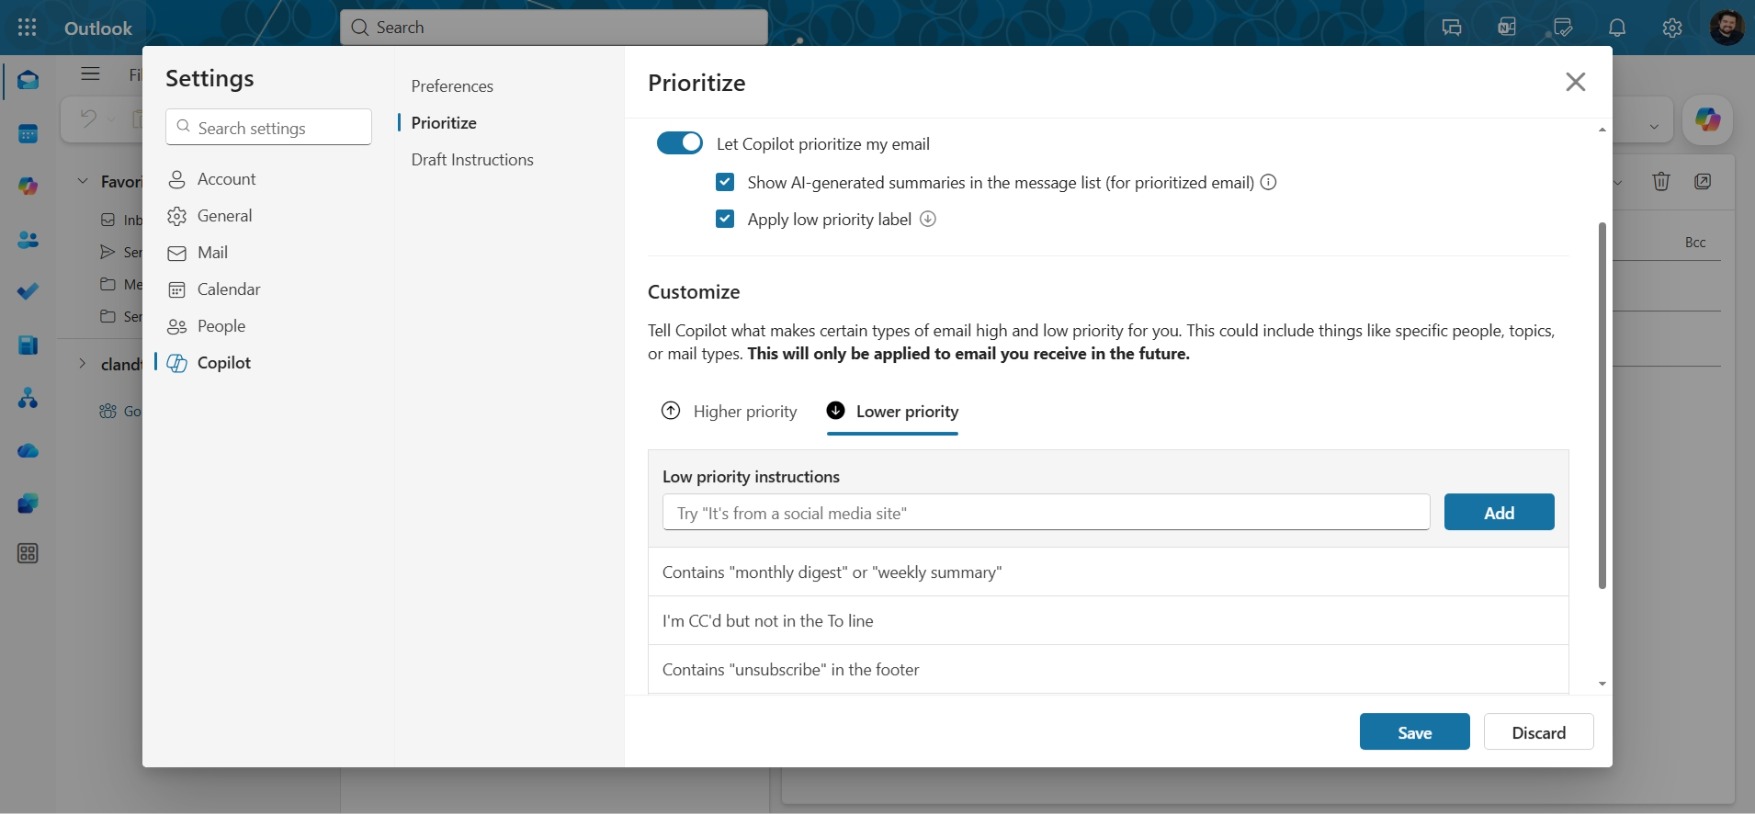The image size is (1755, 814).
Task: Open Draft Instructions section
Action: pyautogui.click(x=472, y=160)
